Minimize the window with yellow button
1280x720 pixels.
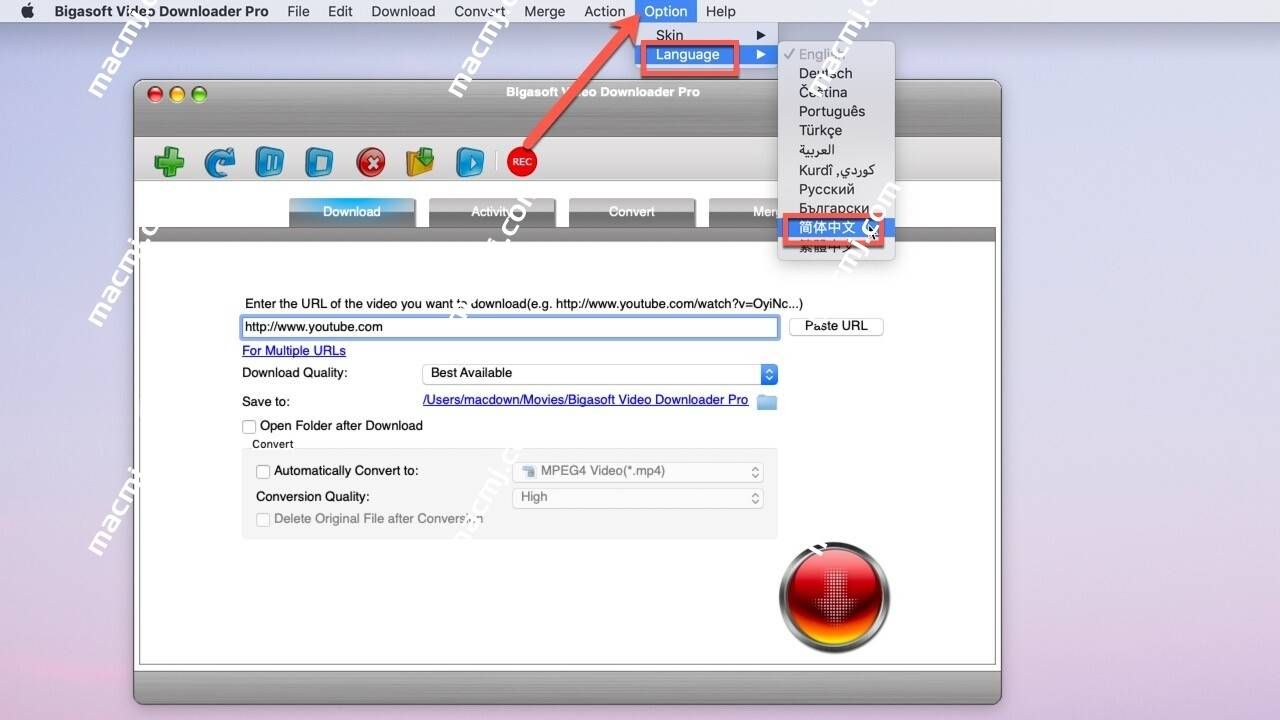click(177, 94)
